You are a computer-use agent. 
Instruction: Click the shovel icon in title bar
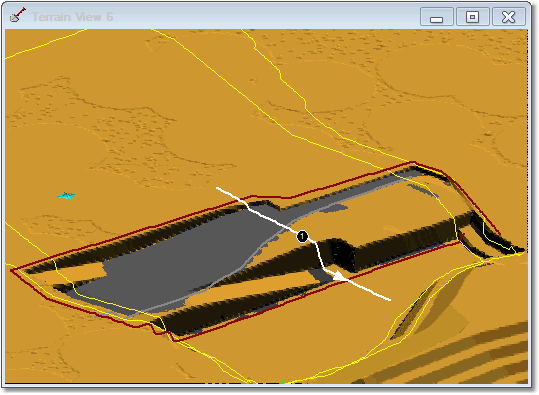(x=18, y=15)
